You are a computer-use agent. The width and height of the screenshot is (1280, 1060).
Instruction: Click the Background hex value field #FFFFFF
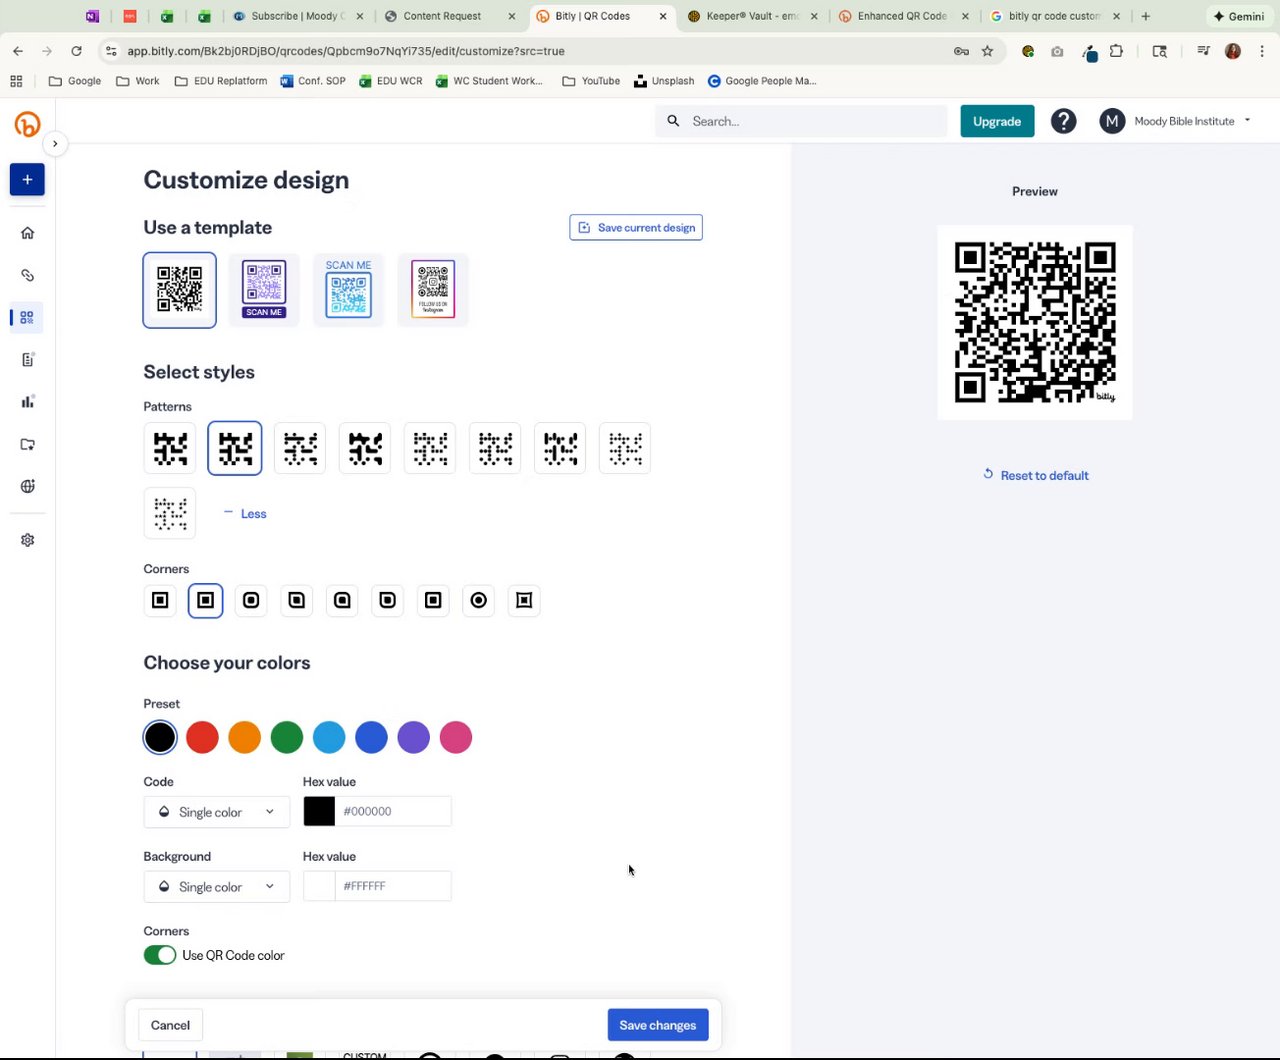coord(393,886)
